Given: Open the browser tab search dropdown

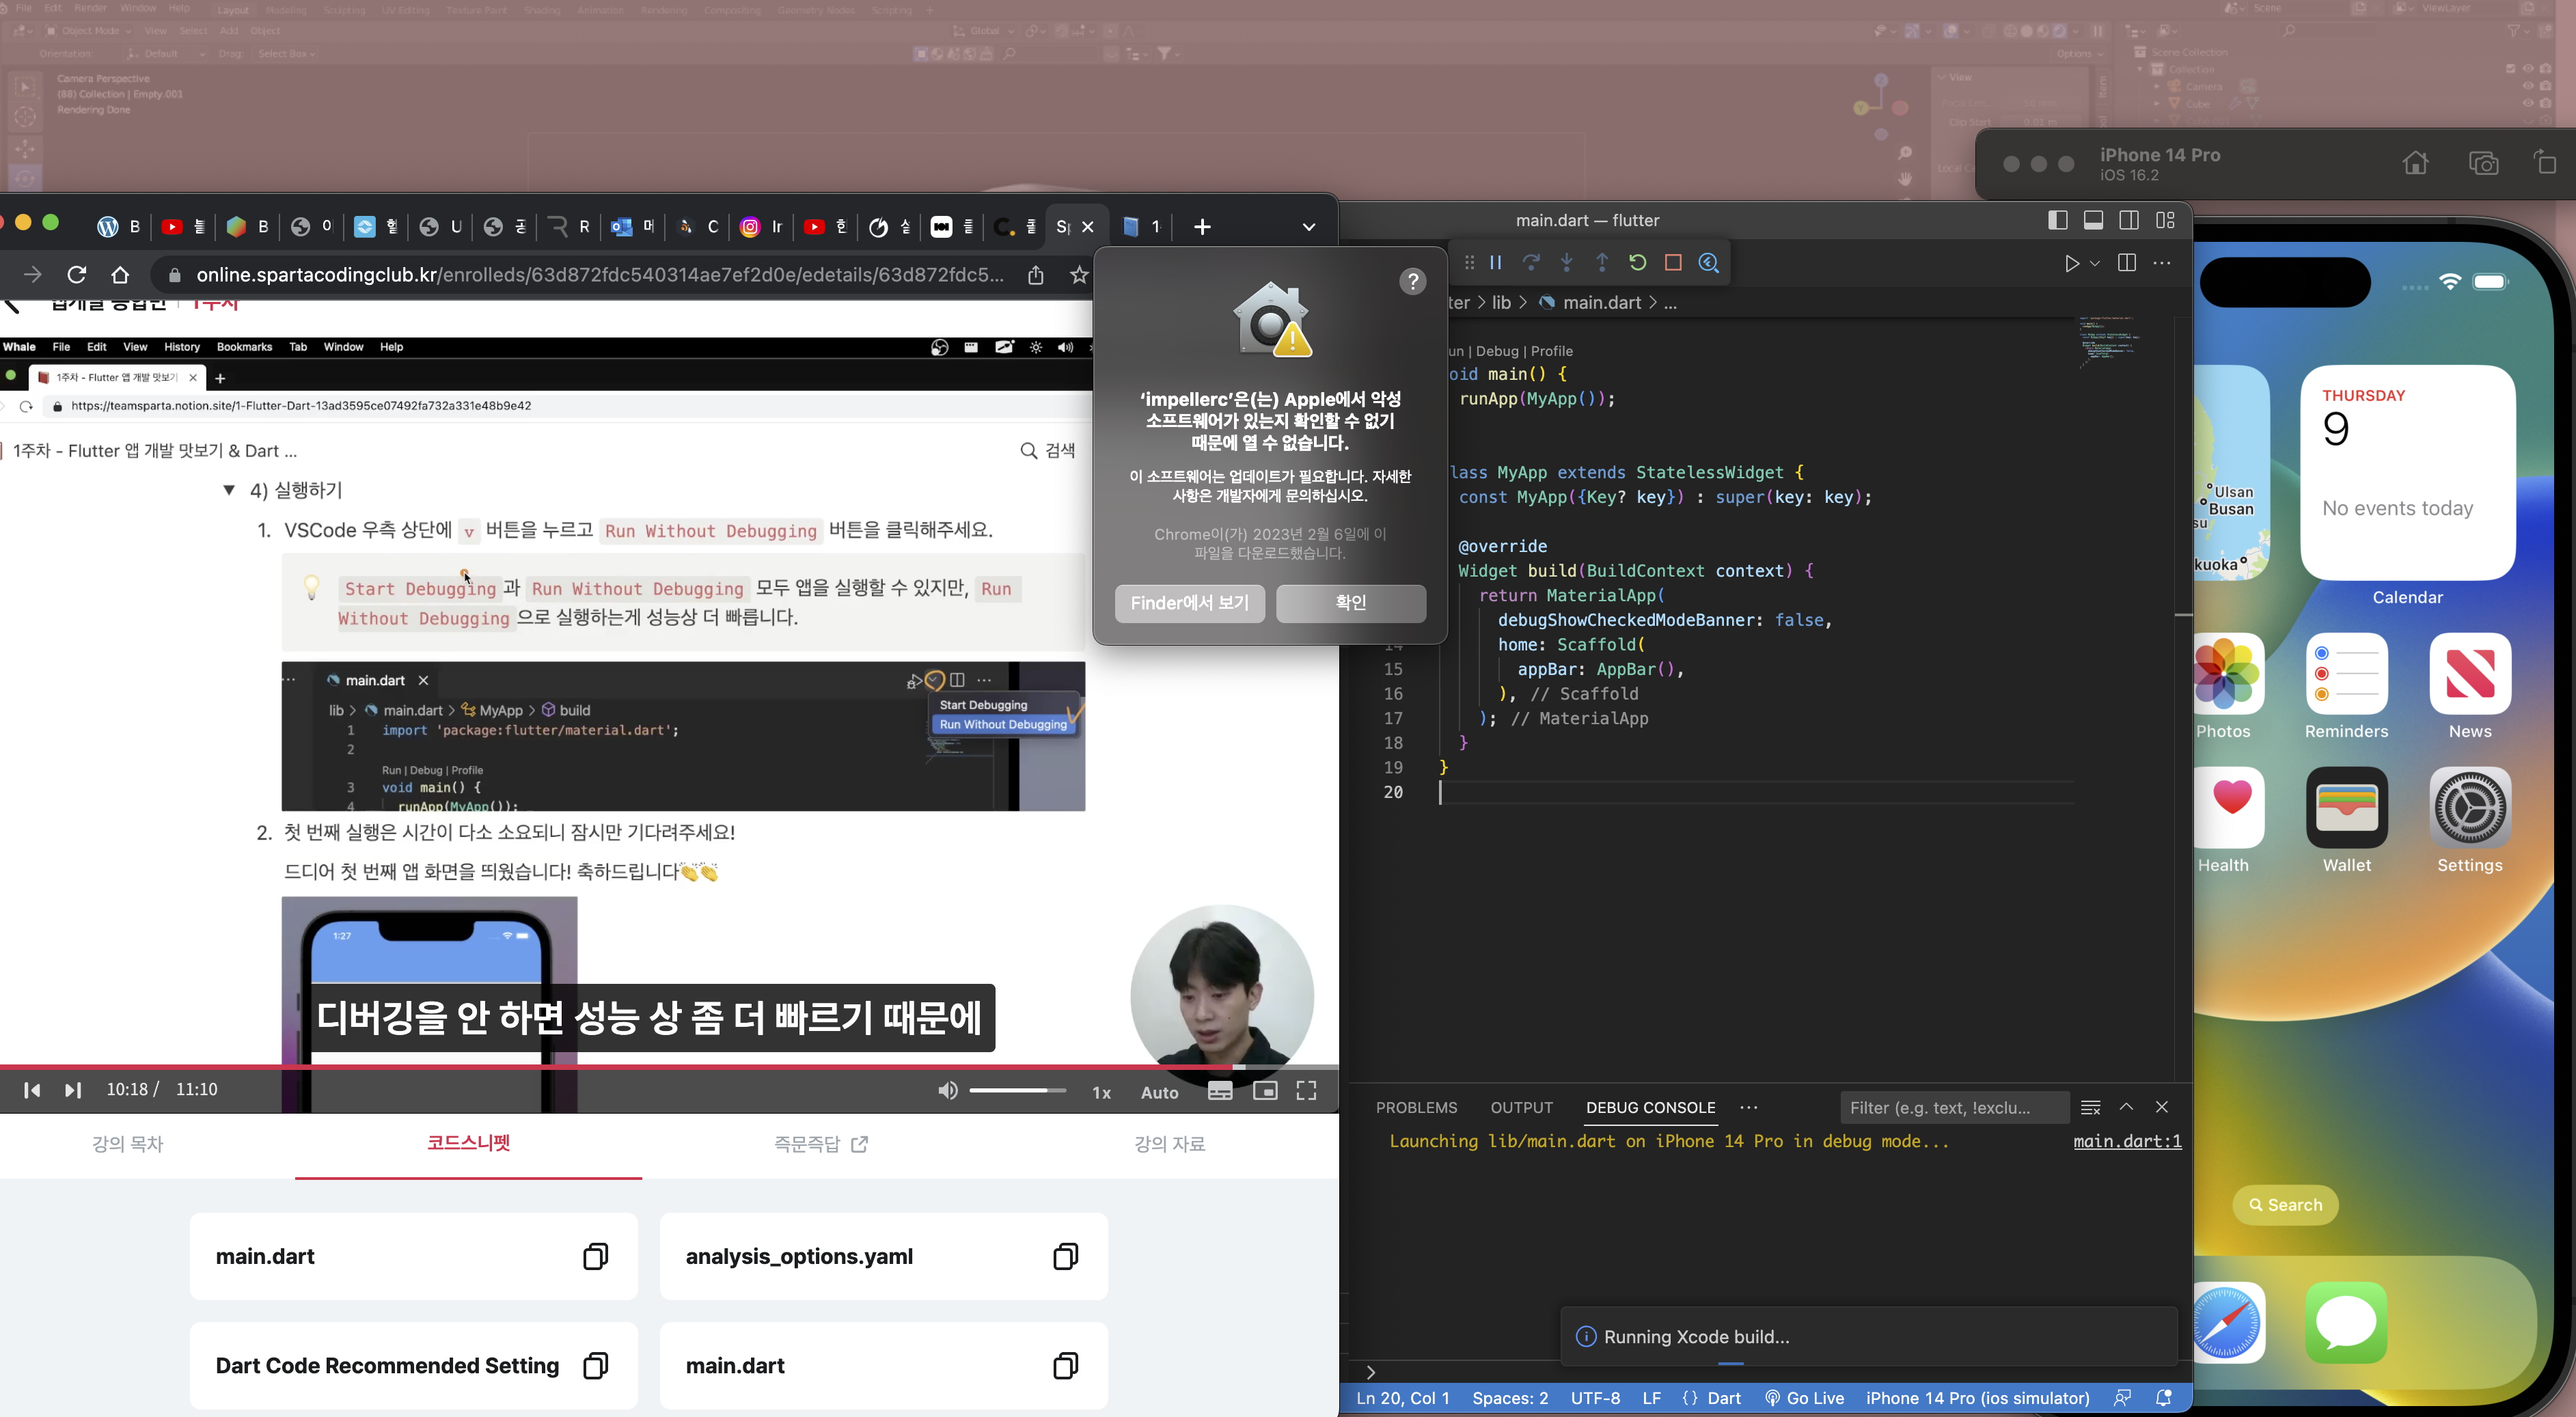Looking at the screenshot, I should [x=1308, y=227].
